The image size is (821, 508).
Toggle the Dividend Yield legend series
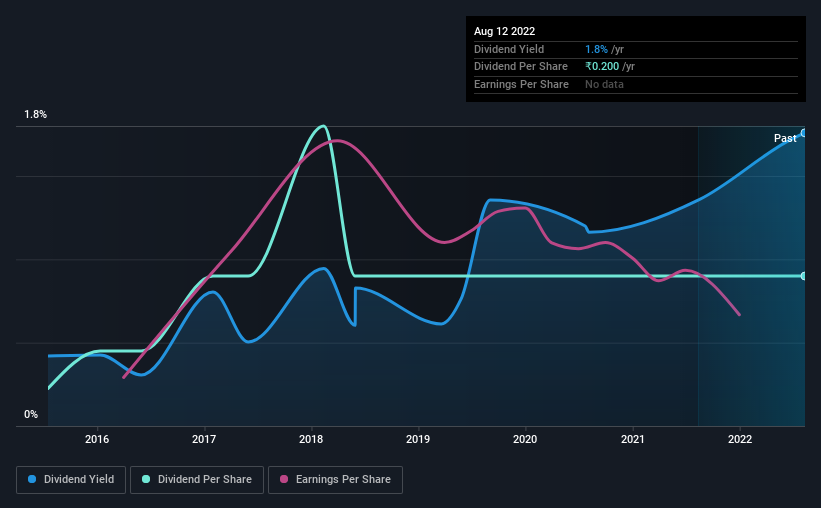coord(71,480)
